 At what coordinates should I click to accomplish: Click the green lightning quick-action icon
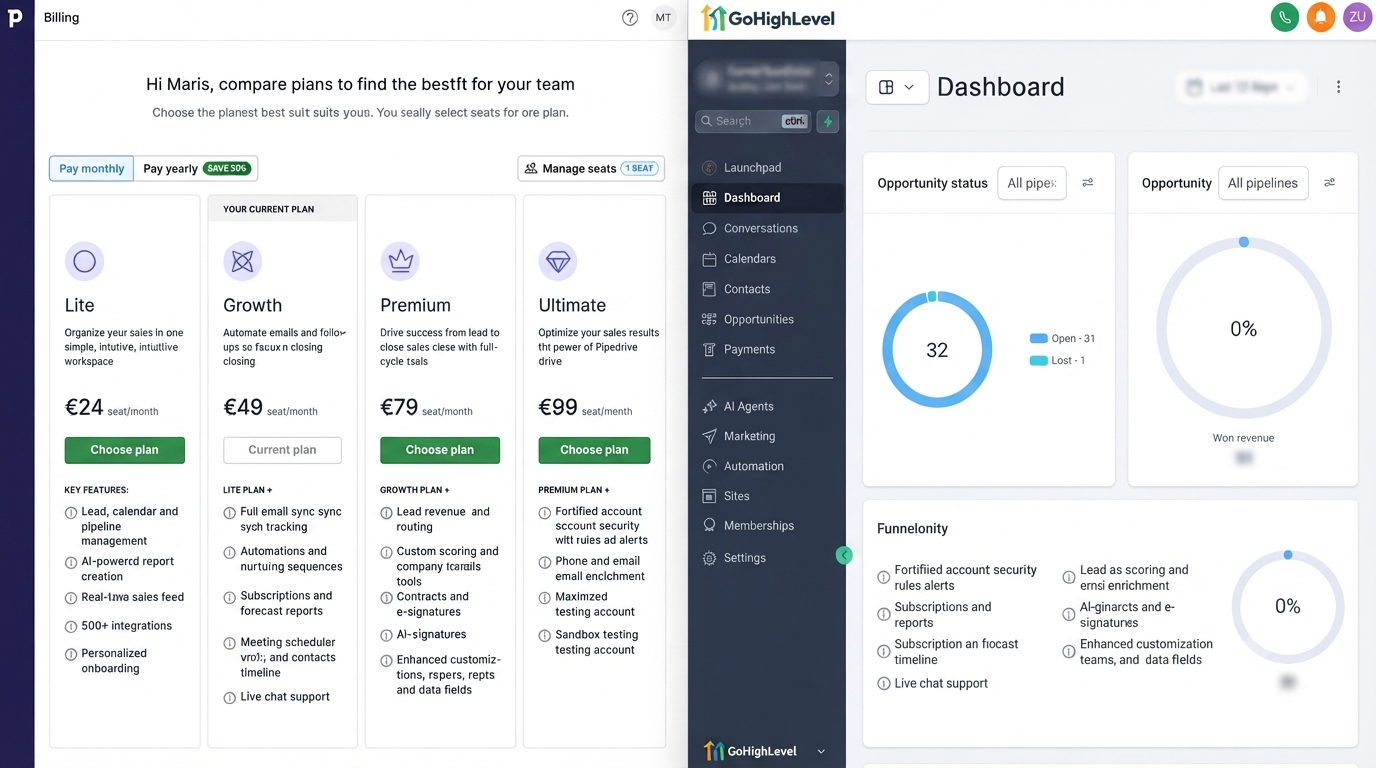828,122
